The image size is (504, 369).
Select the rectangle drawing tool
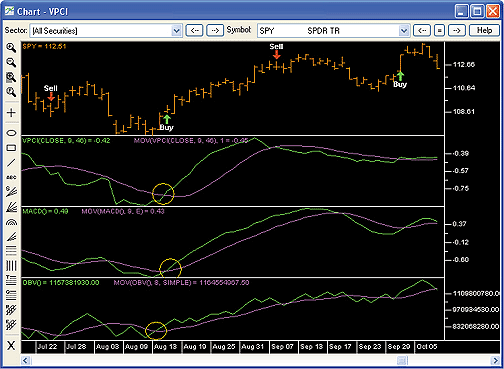[x=11, y=148]
